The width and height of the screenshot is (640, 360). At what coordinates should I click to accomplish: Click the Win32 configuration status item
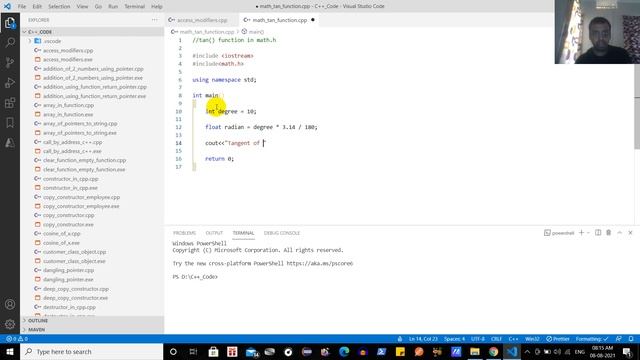[532, 339]
